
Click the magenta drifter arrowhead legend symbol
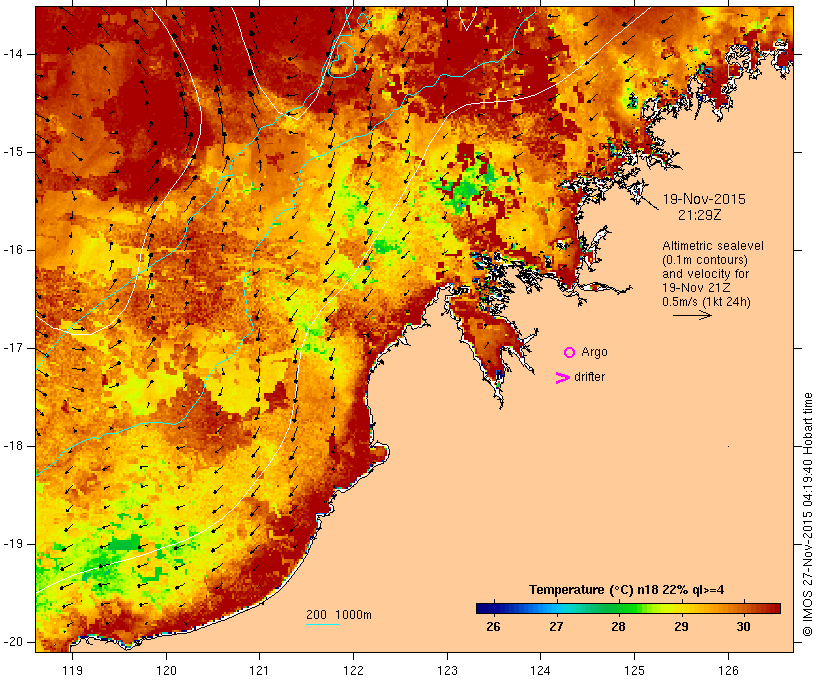(563, 378)
